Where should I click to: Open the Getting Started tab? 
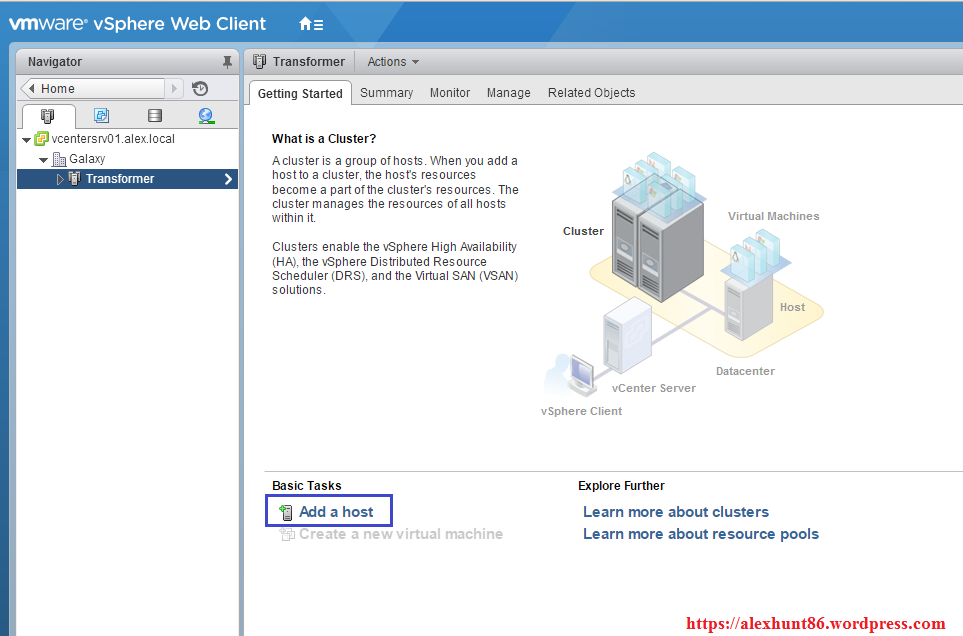(x=300, y=93)
